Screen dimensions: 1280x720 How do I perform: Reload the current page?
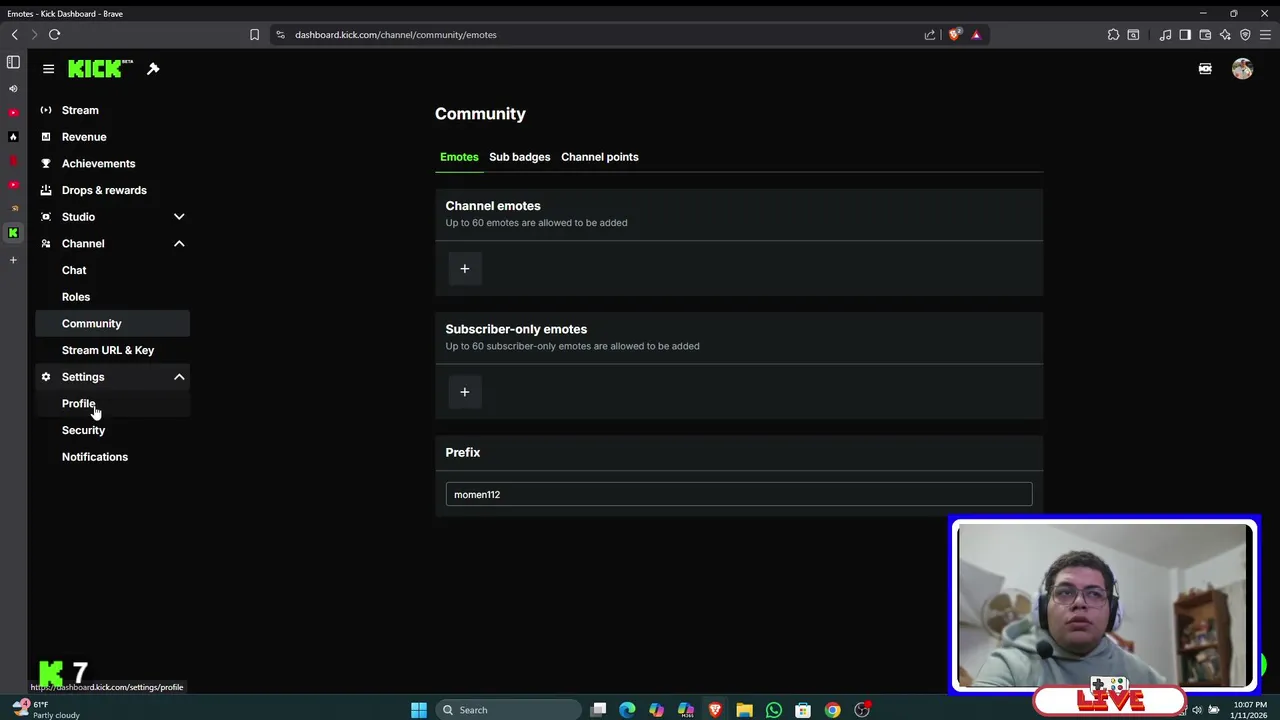point(55,34)
